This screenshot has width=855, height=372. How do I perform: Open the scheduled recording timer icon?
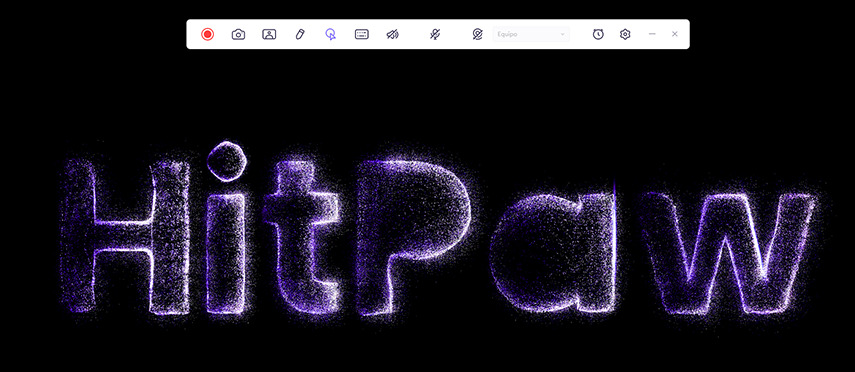click(x=598, y=34)
